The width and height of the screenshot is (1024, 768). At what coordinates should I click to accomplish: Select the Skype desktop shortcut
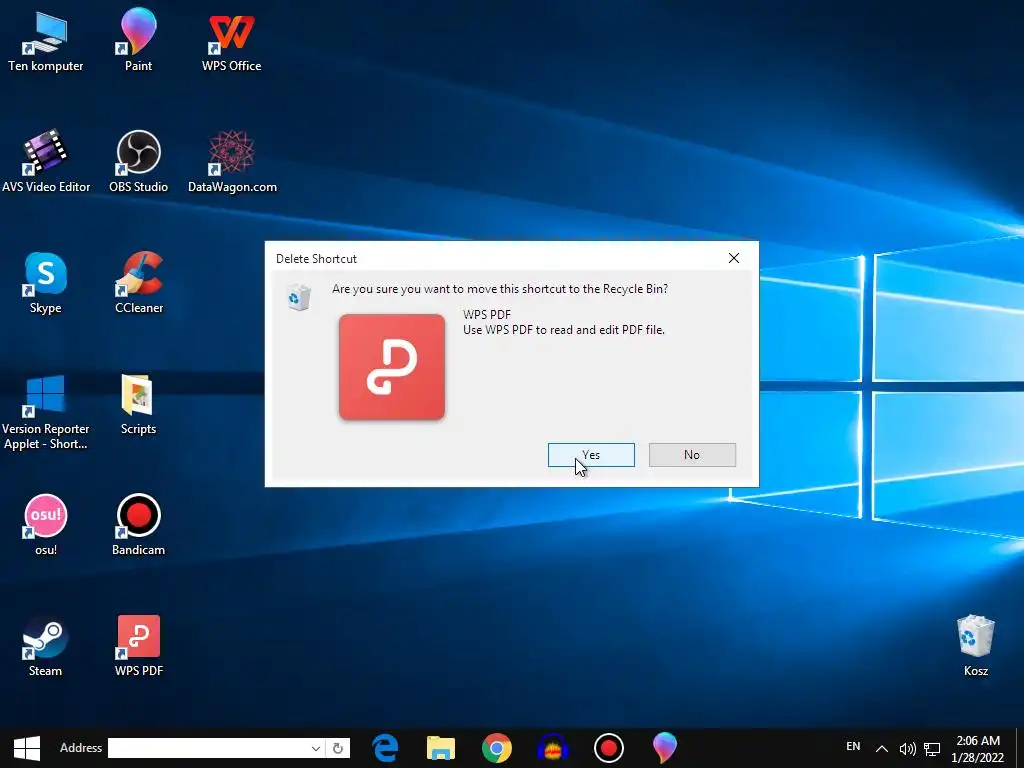pyautogui.click(x=46, y=283)
